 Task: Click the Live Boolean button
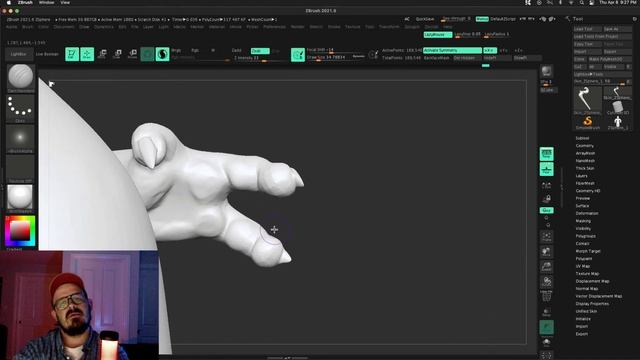point(47,54)
